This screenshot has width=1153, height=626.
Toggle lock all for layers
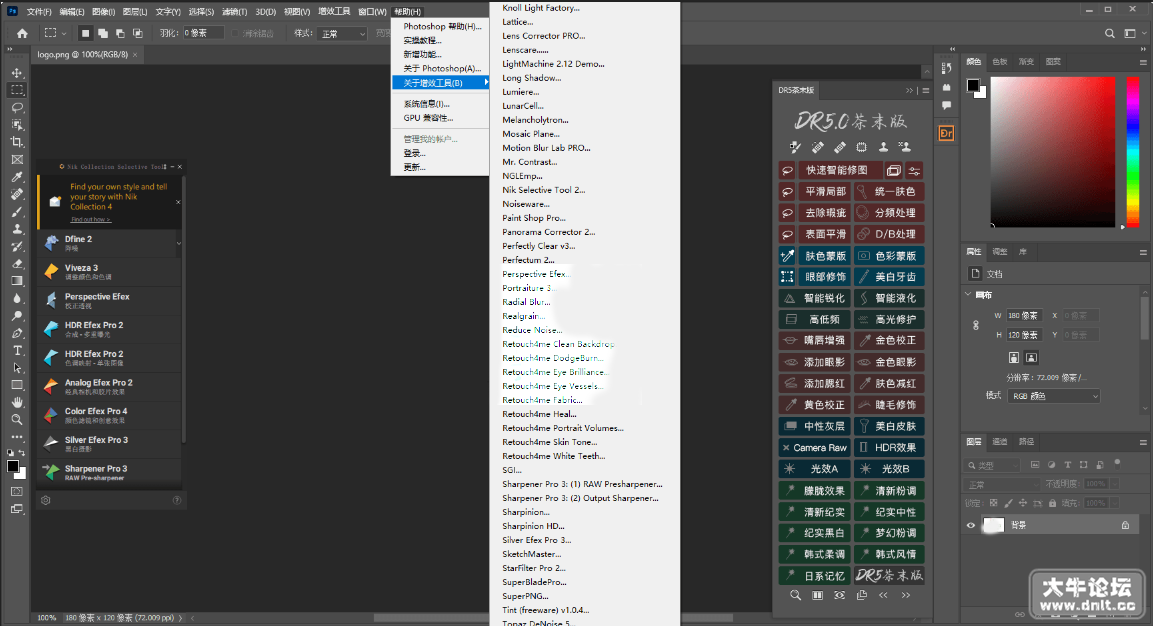[x=1052, y=503]
